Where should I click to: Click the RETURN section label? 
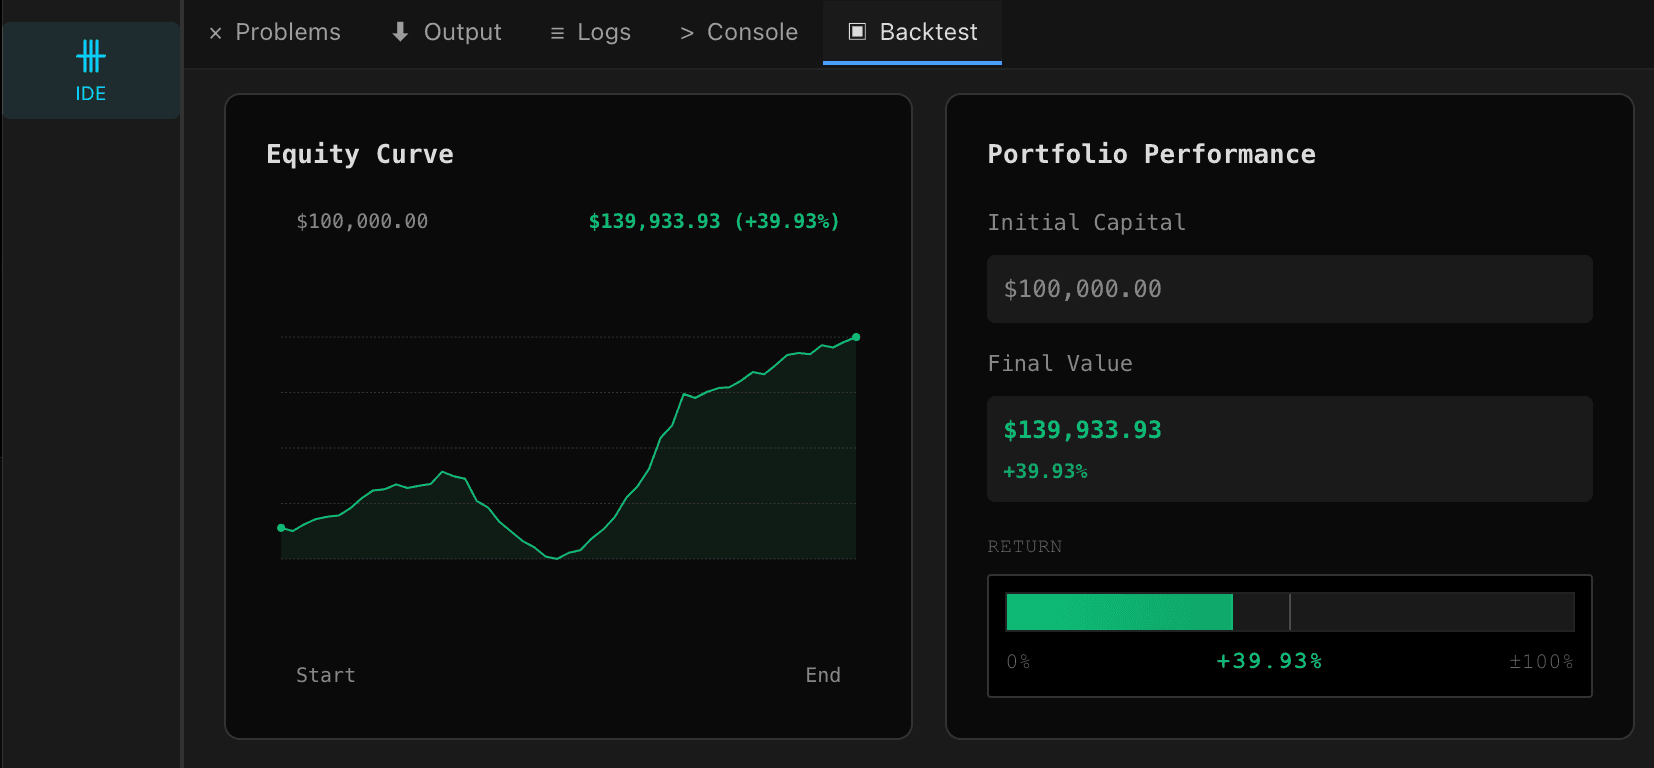coord(1025,547)
